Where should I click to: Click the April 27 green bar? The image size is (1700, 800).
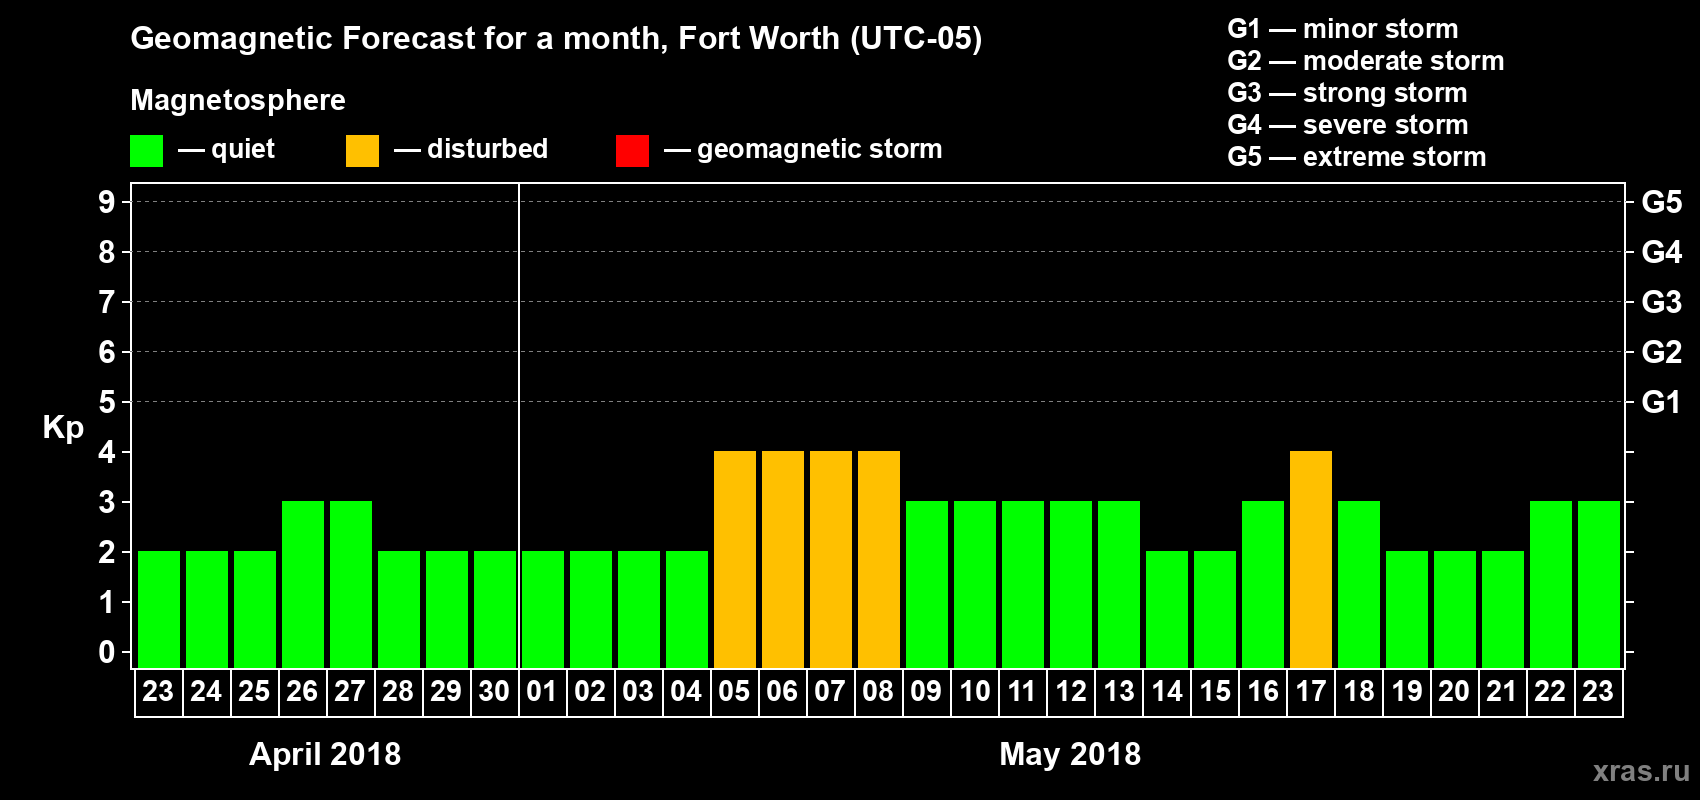[x=351, y=584]
